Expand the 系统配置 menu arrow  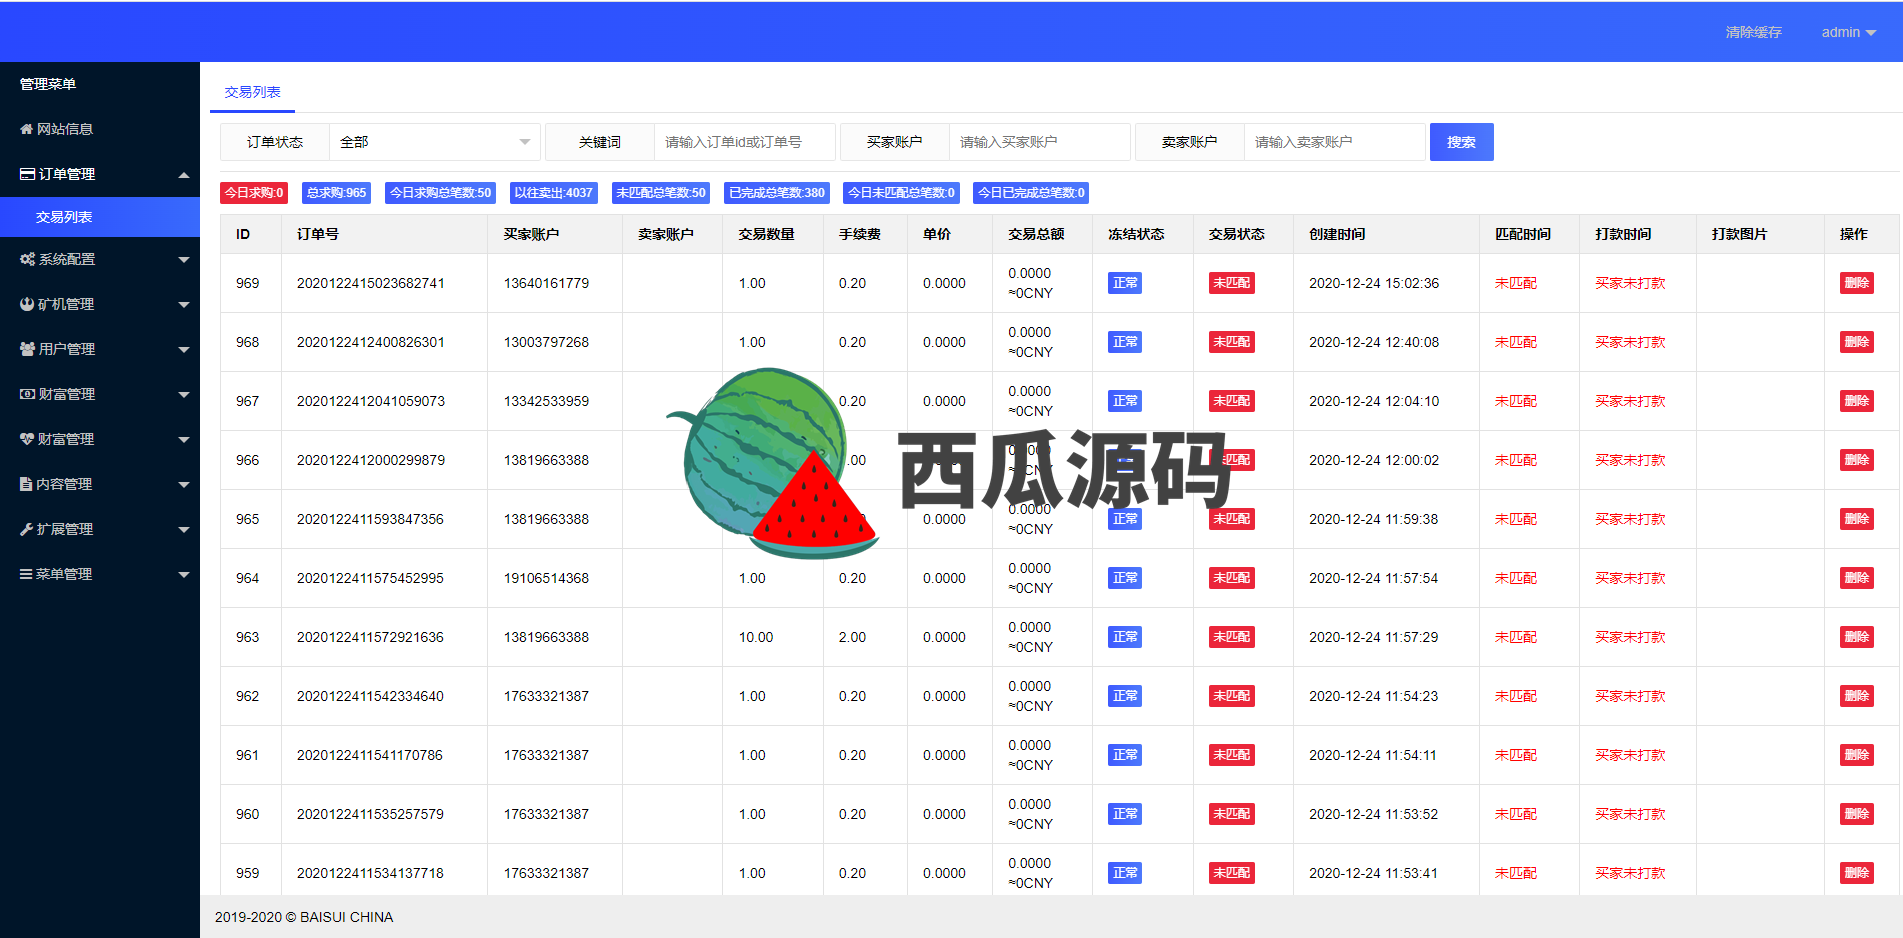pos(183,260)
